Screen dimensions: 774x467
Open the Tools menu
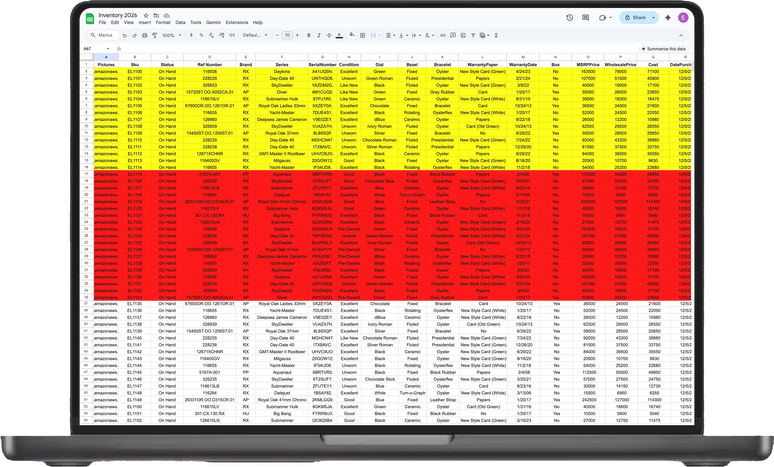[195, 23]
